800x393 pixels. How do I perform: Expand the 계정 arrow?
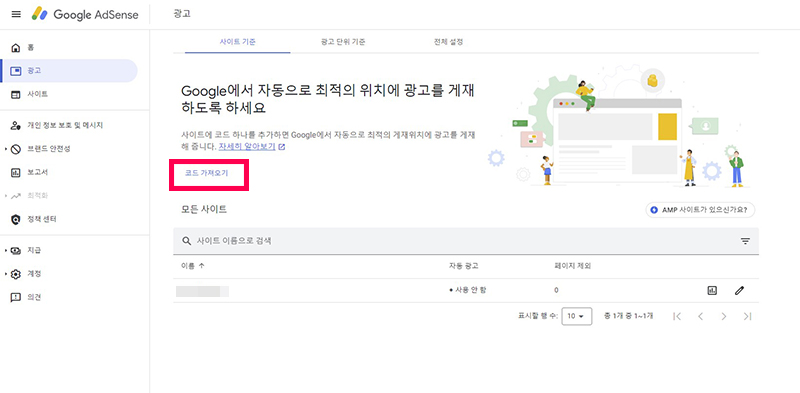[x=6, y=274]
